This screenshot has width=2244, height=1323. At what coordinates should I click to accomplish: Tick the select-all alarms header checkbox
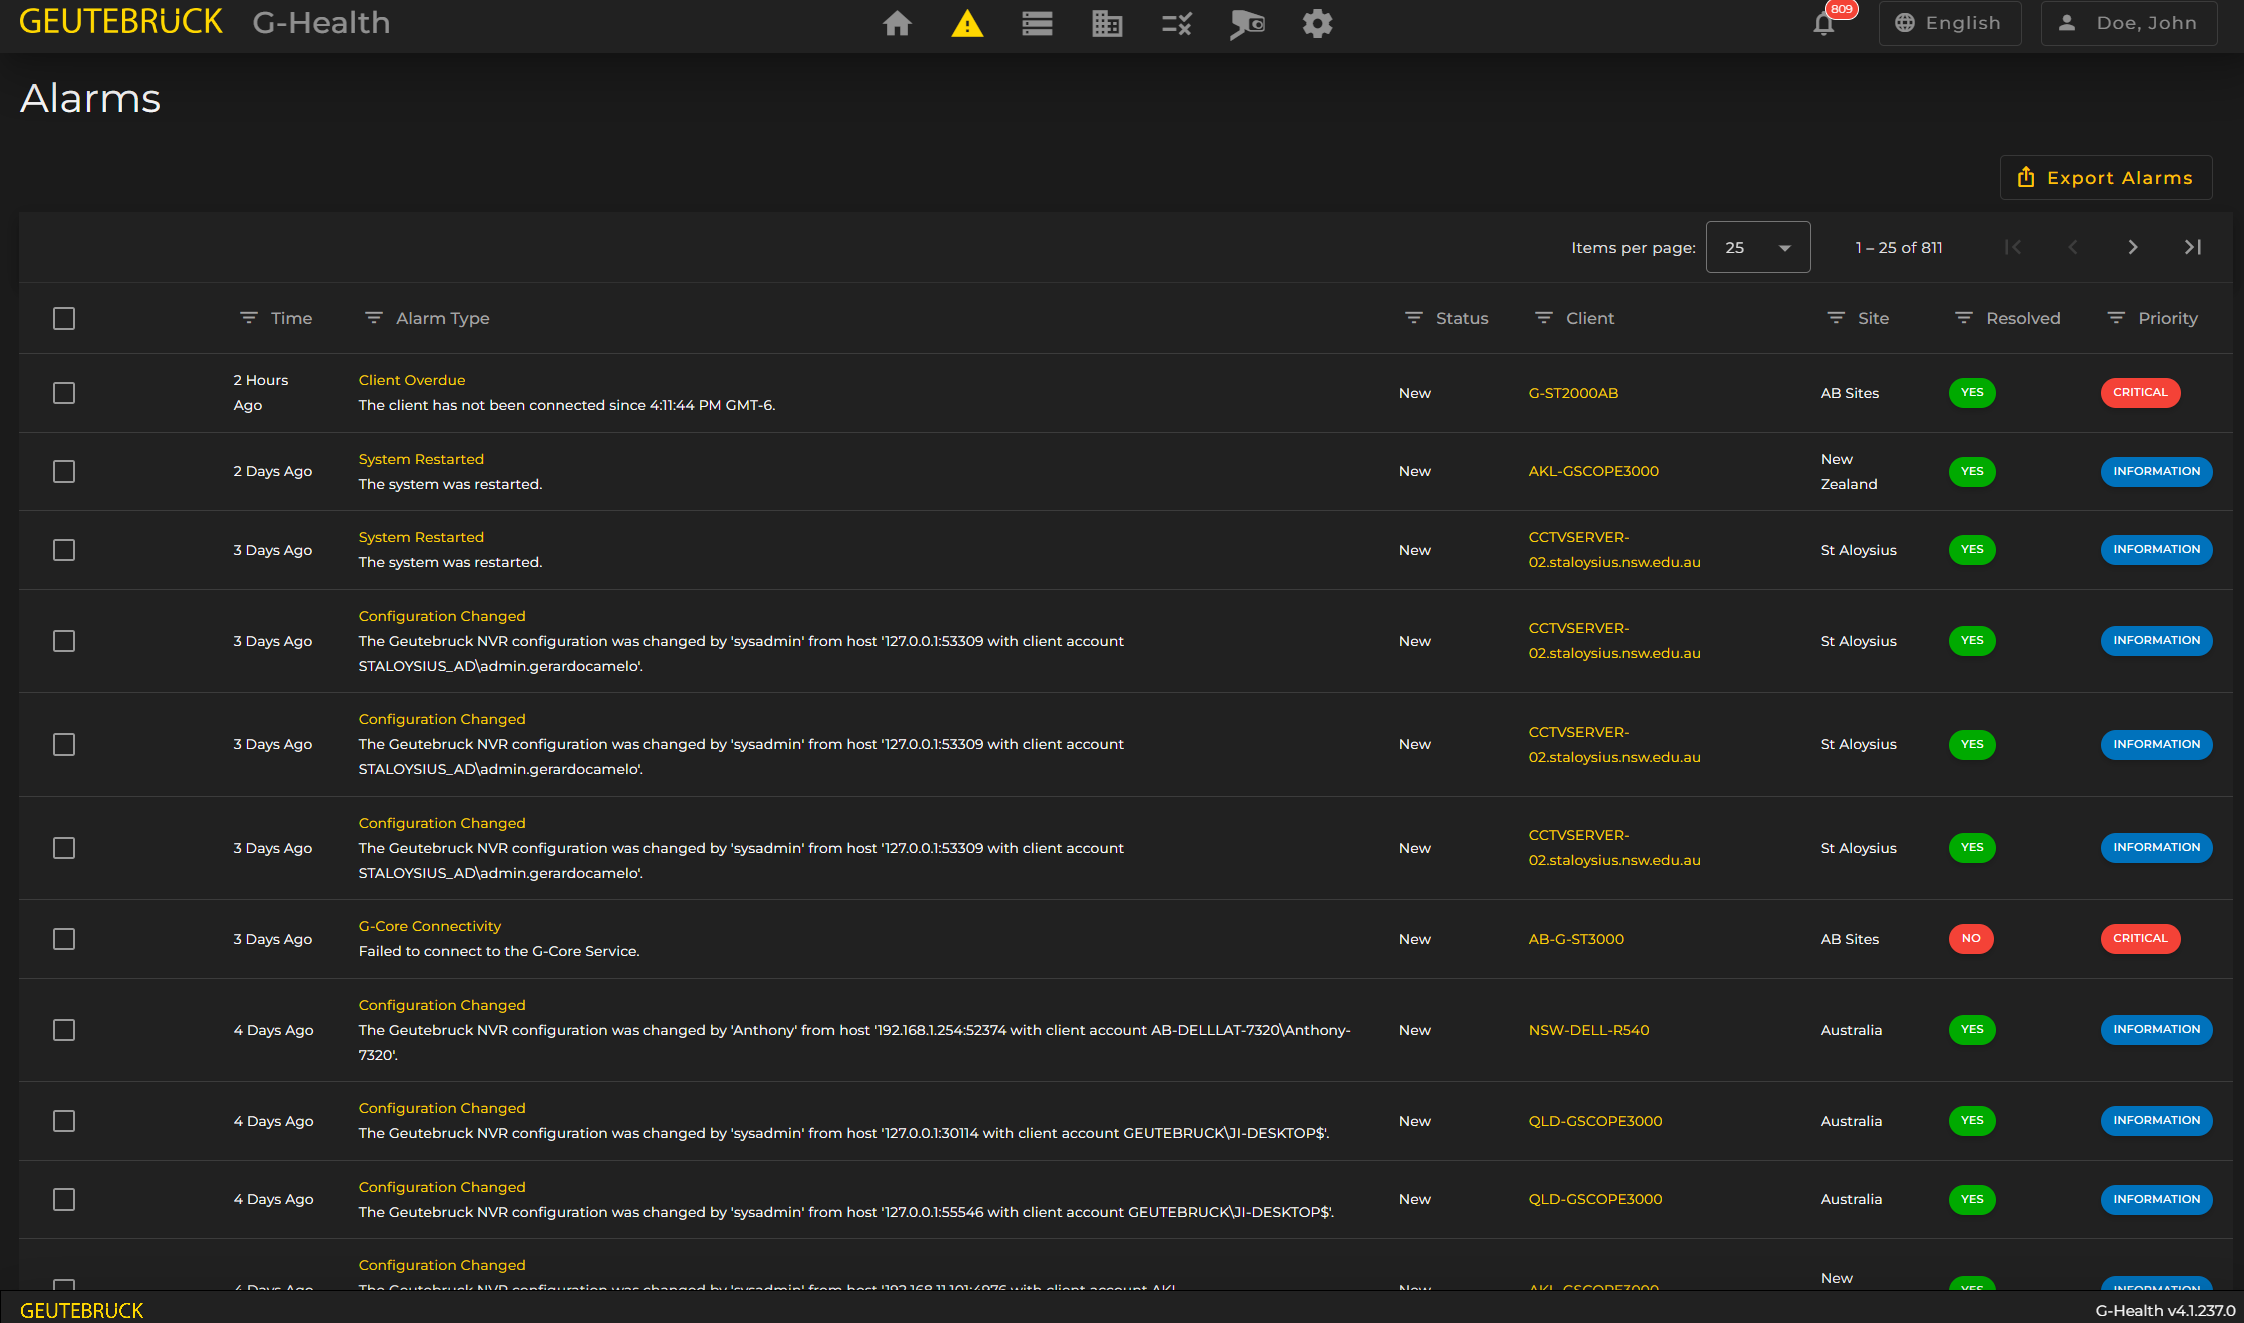pos(64,318)
